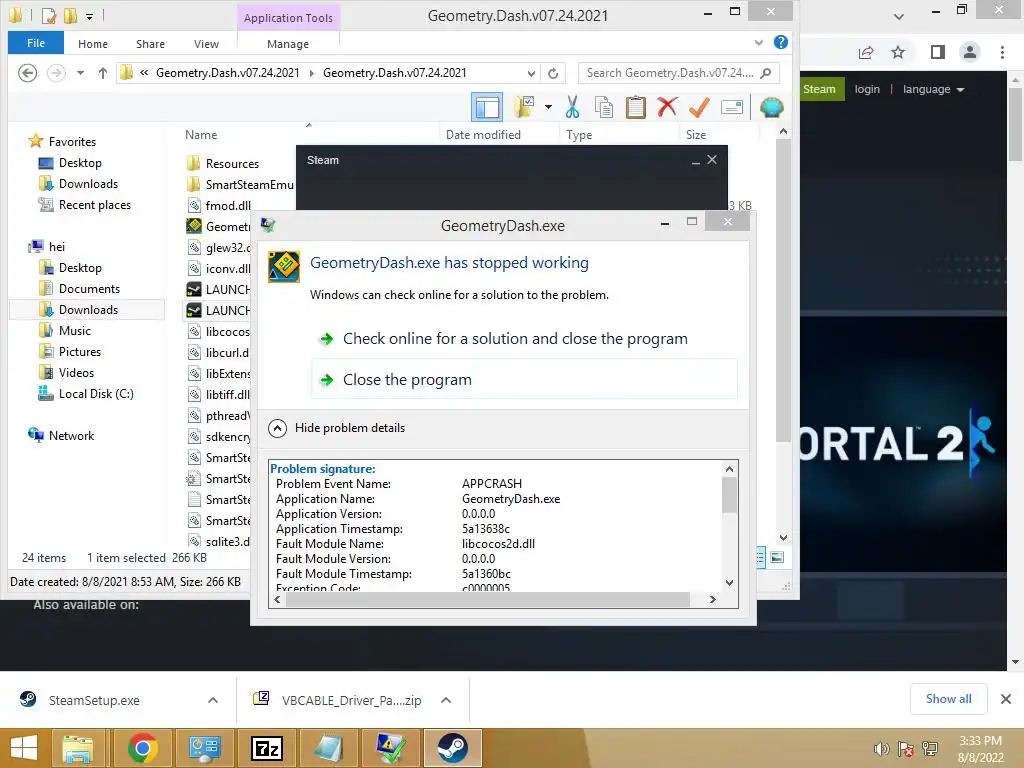Open Windows Start button

click(24, 748)
